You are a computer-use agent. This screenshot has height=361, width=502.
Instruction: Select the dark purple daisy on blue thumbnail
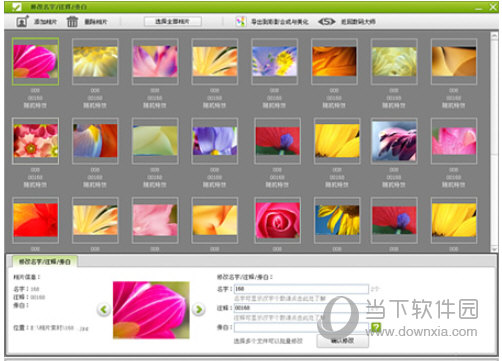(394, 141)
